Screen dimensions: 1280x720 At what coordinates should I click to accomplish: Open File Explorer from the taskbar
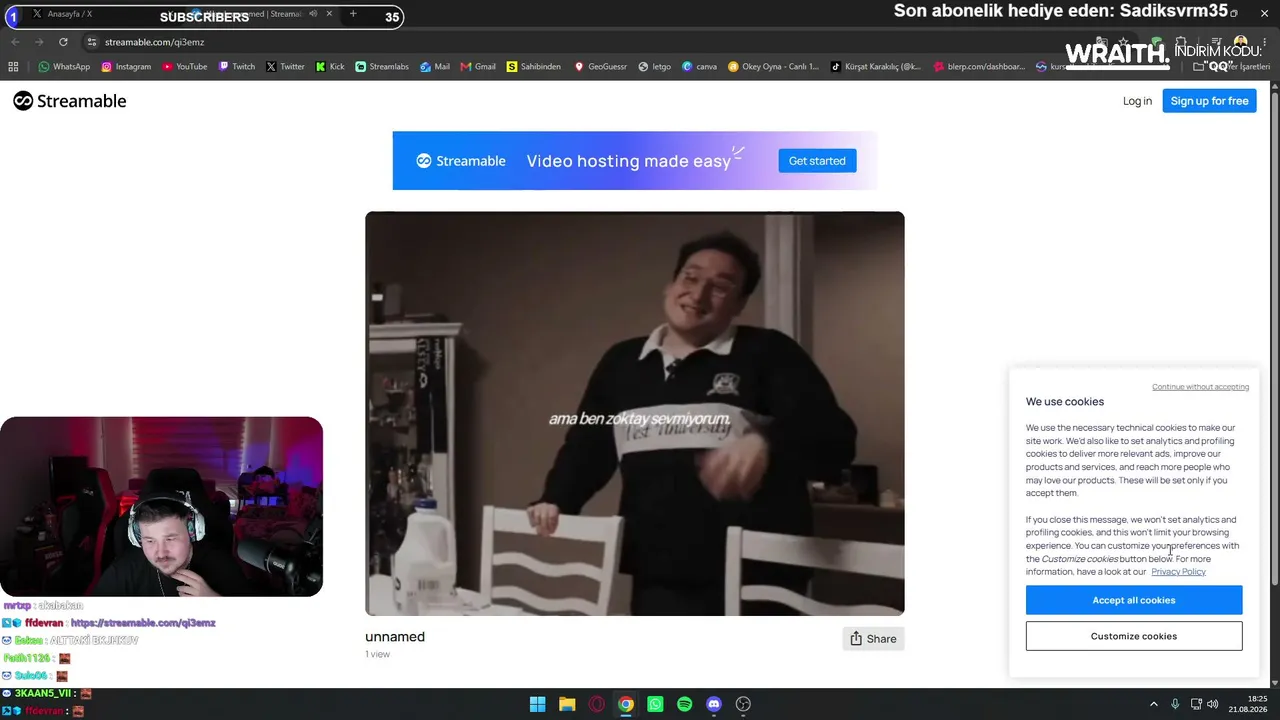pos(567,704)
